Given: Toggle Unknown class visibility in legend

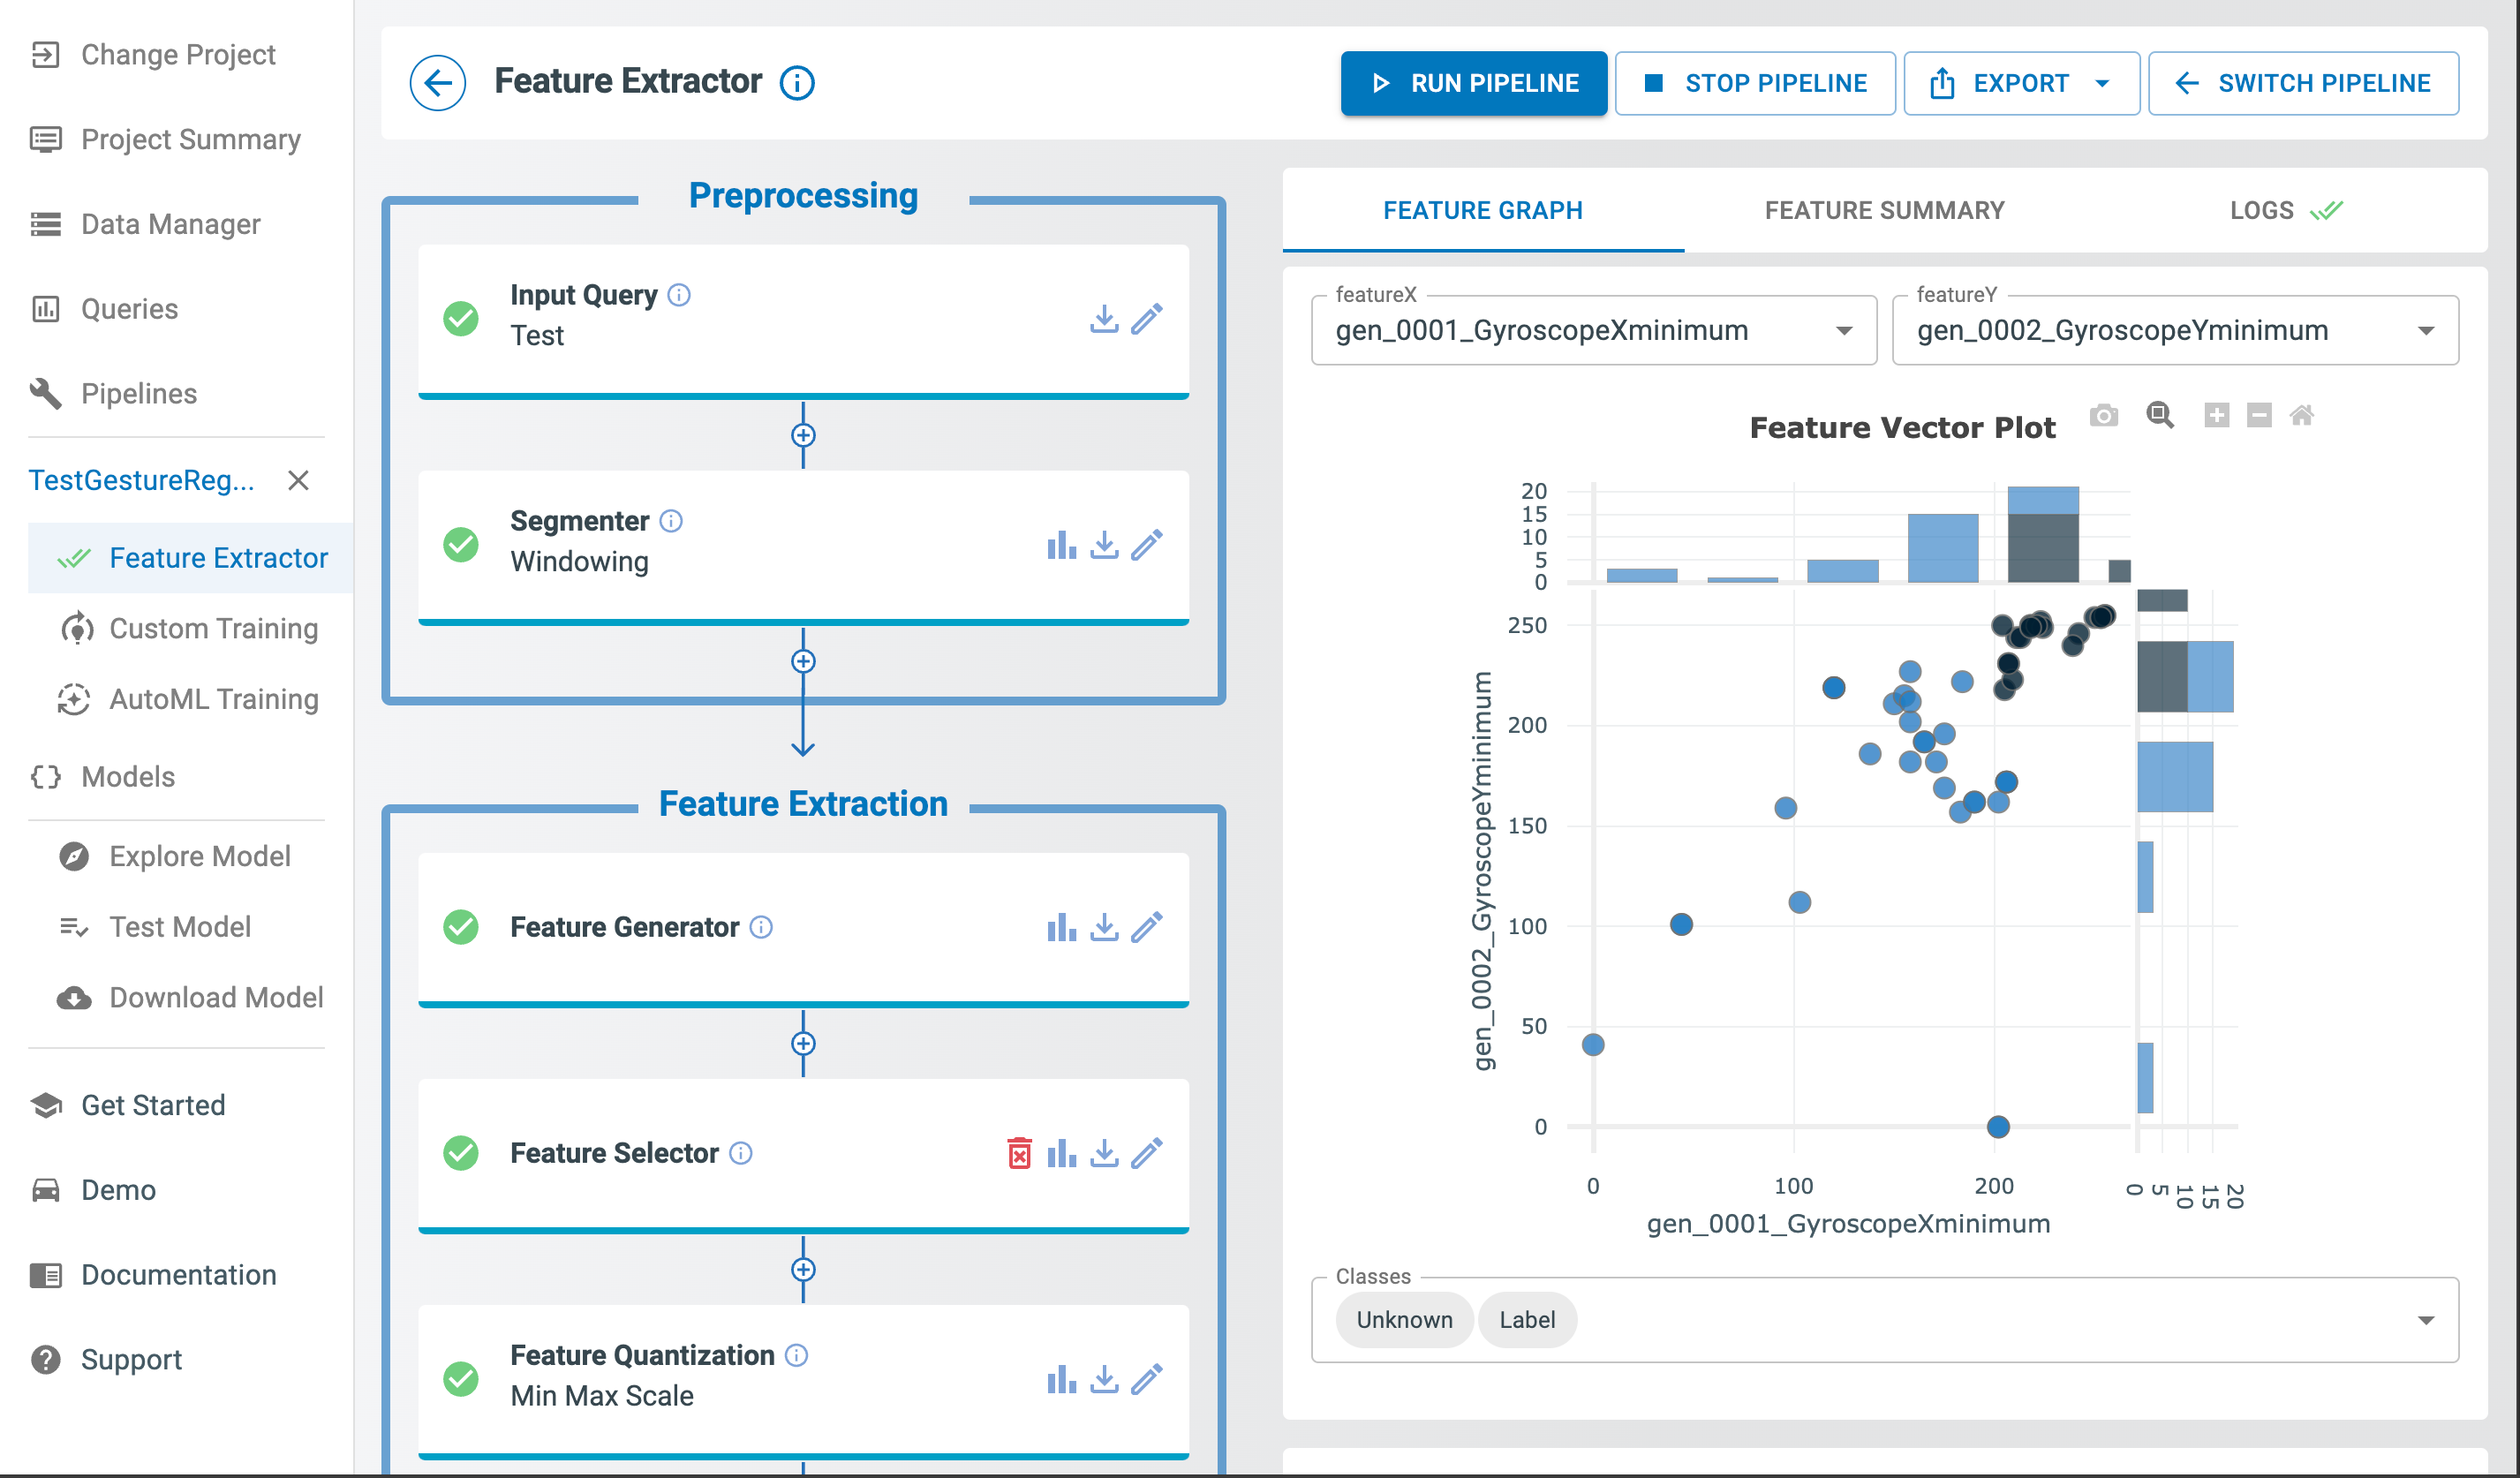Looking at the screenshot, I should (1404, 1320).
